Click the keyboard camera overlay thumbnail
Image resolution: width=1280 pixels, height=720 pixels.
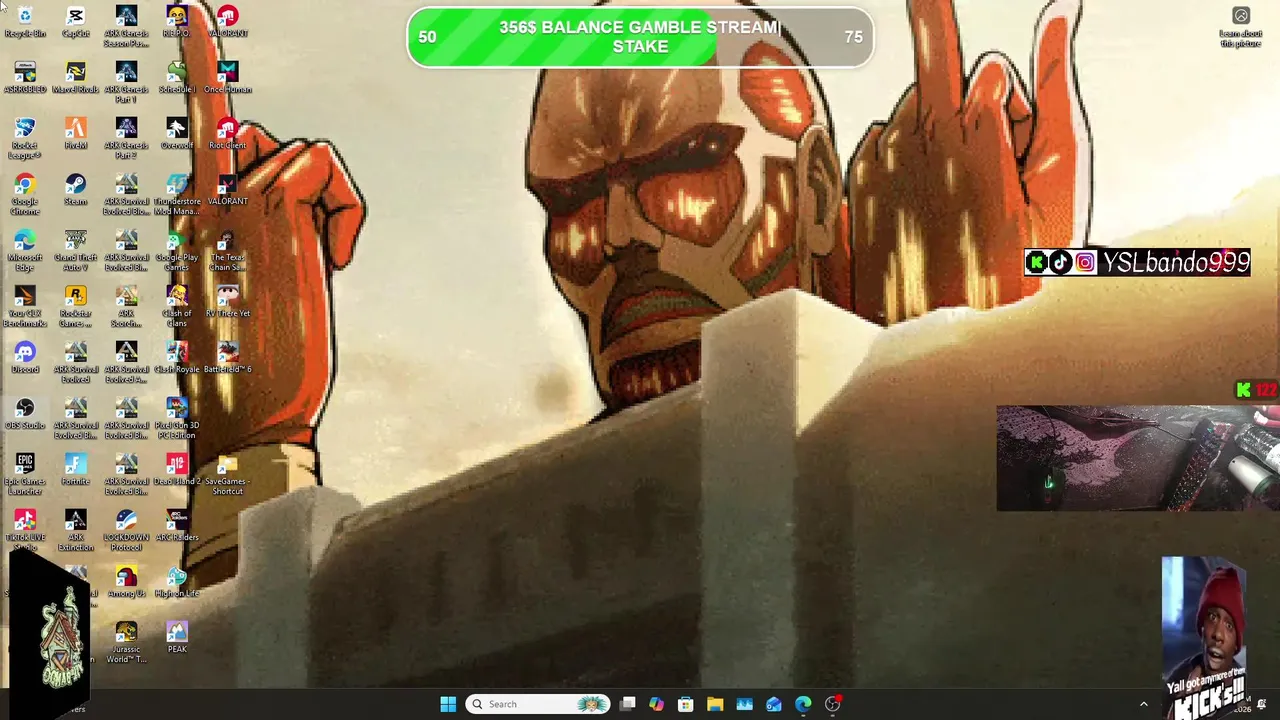click(x=1138, y=458)
